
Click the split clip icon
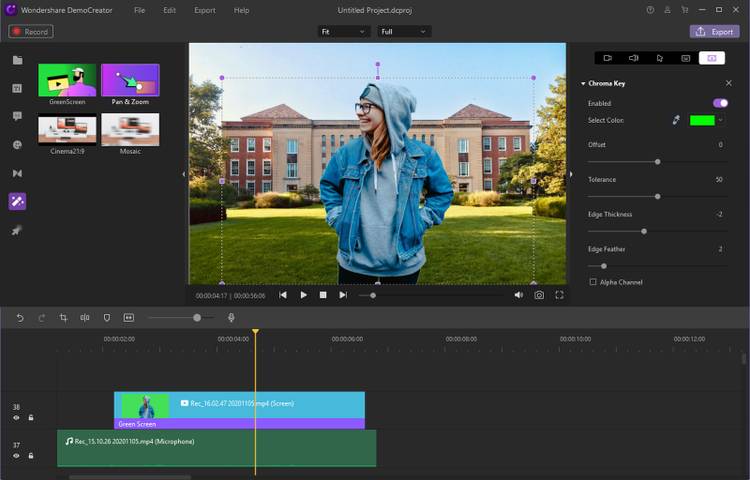85,317
